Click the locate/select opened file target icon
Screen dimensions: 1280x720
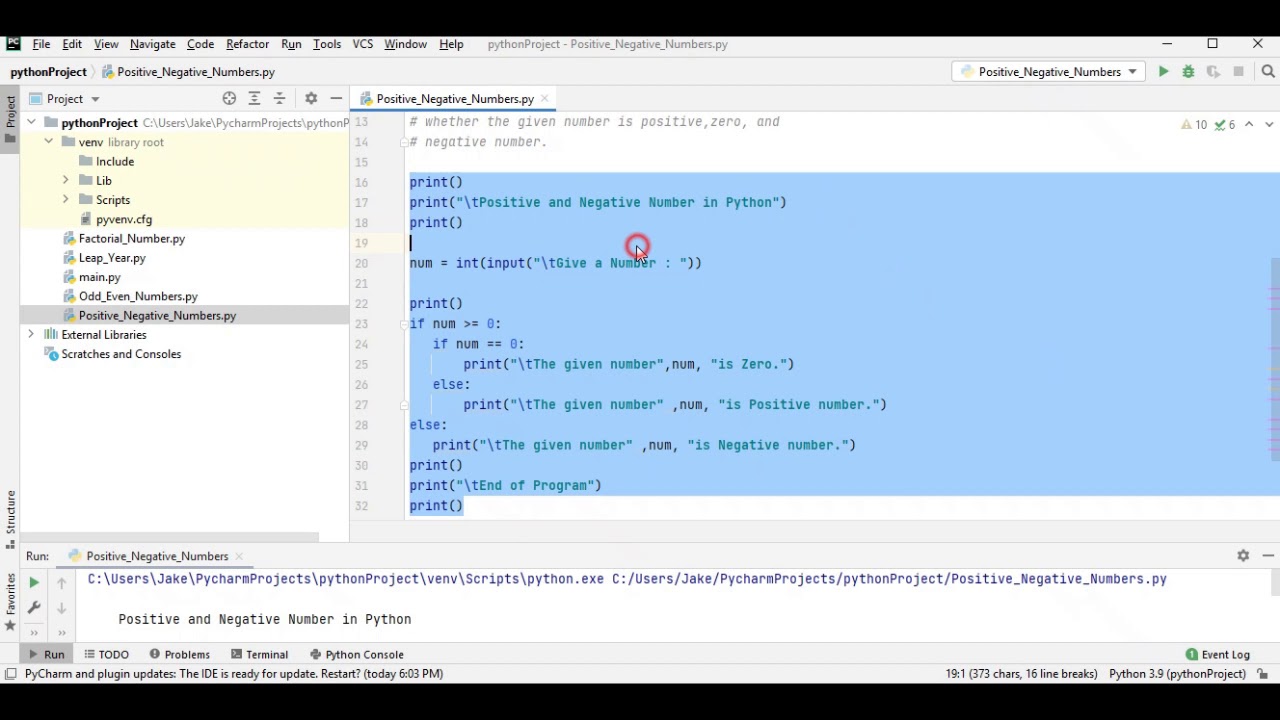(x=229, y=98)
